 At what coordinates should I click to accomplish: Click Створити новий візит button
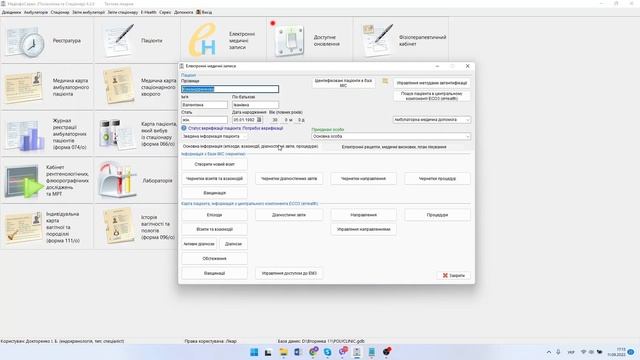click(x=214, y=164)
